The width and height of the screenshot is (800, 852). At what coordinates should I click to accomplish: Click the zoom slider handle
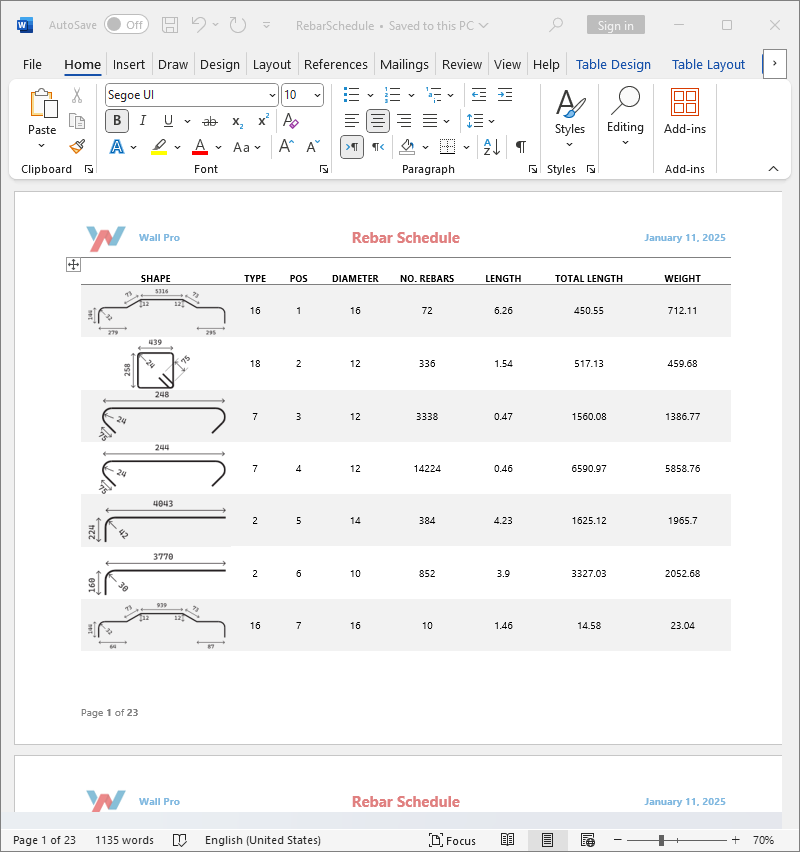tap(661, 840)
